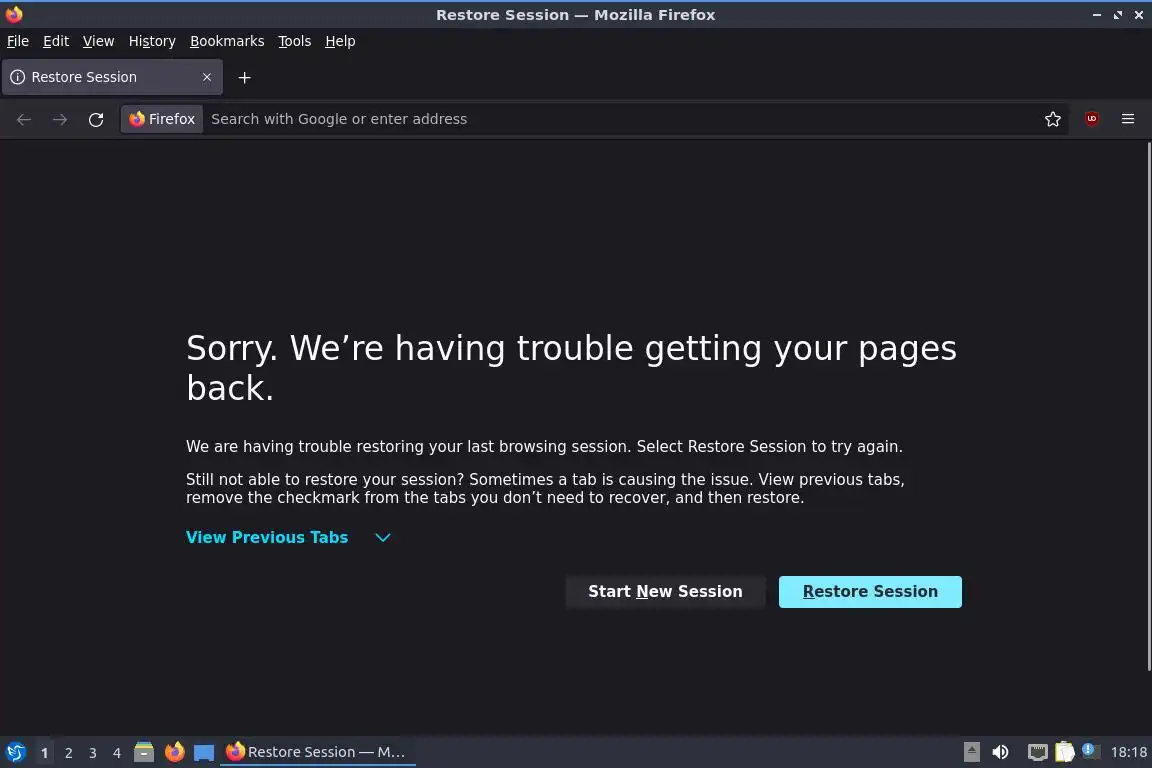Open the File menu
Screen dimensions: 1152x768
pyautogui.click(x=18, y=41)
